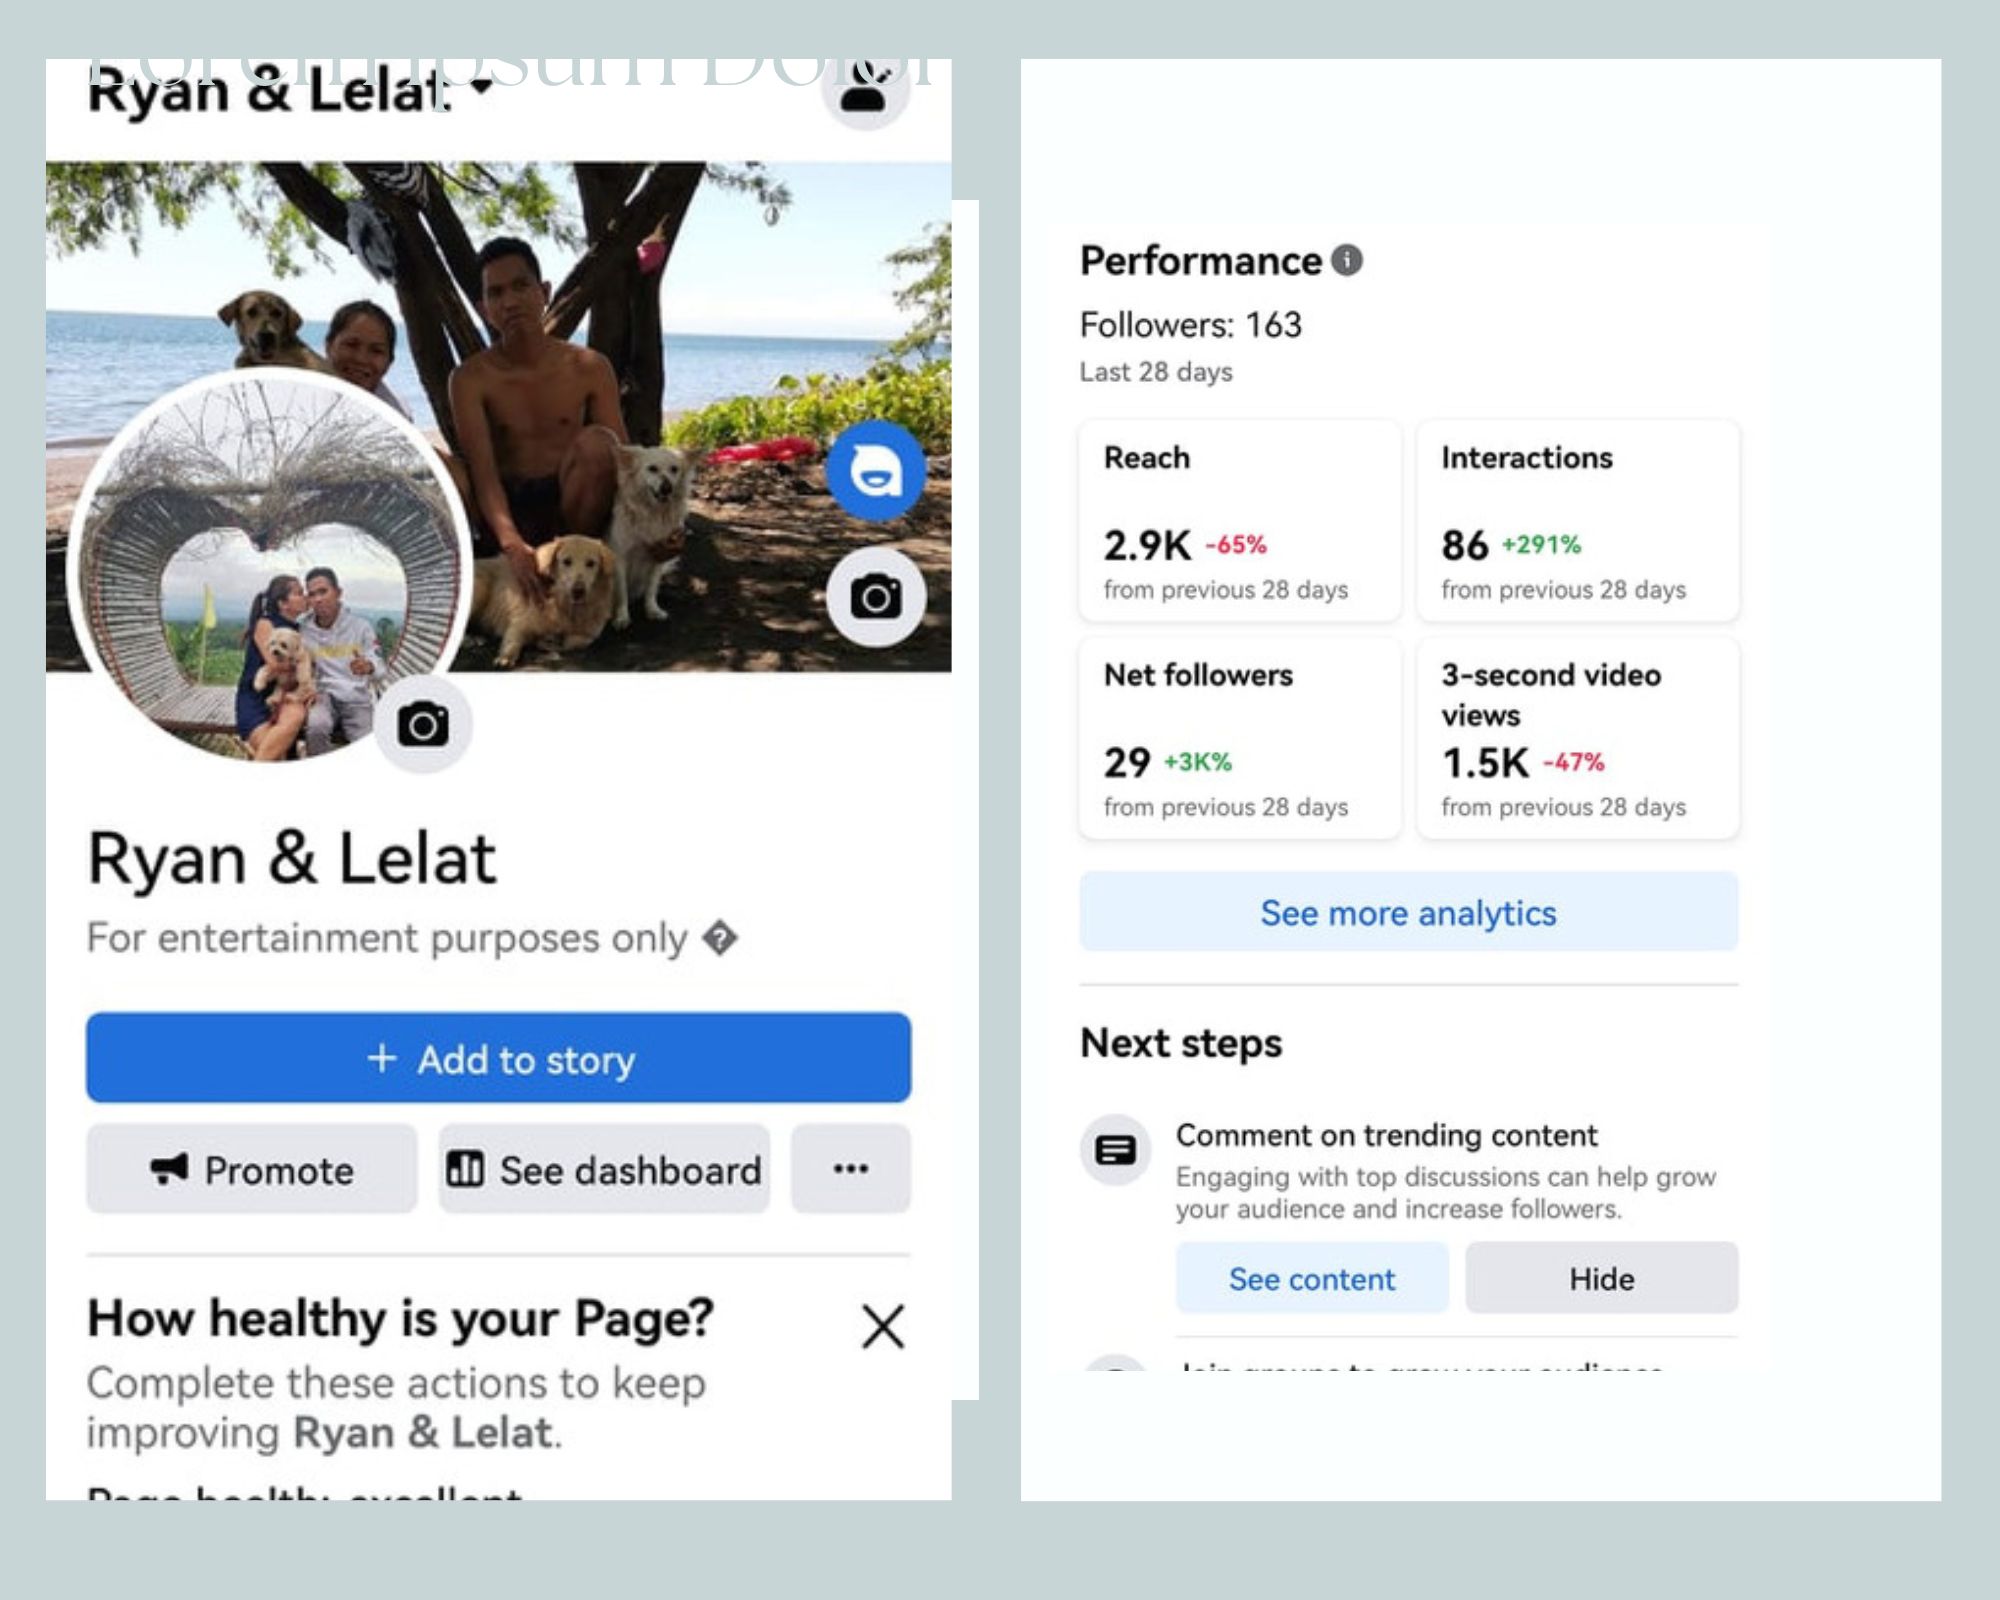Click the comment icon under Next steps
The image size is (2000, 1600).
tap(1115, 1150)
